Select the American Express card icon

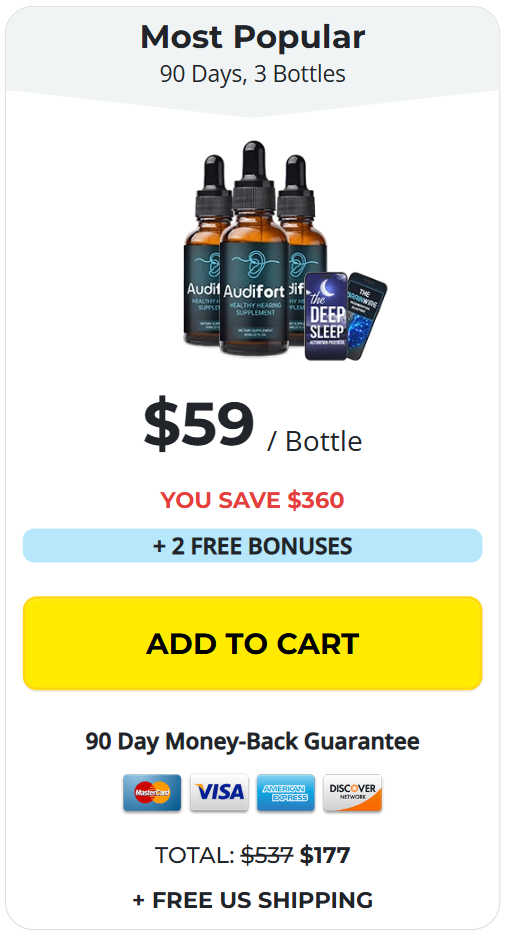pos(286,793)
